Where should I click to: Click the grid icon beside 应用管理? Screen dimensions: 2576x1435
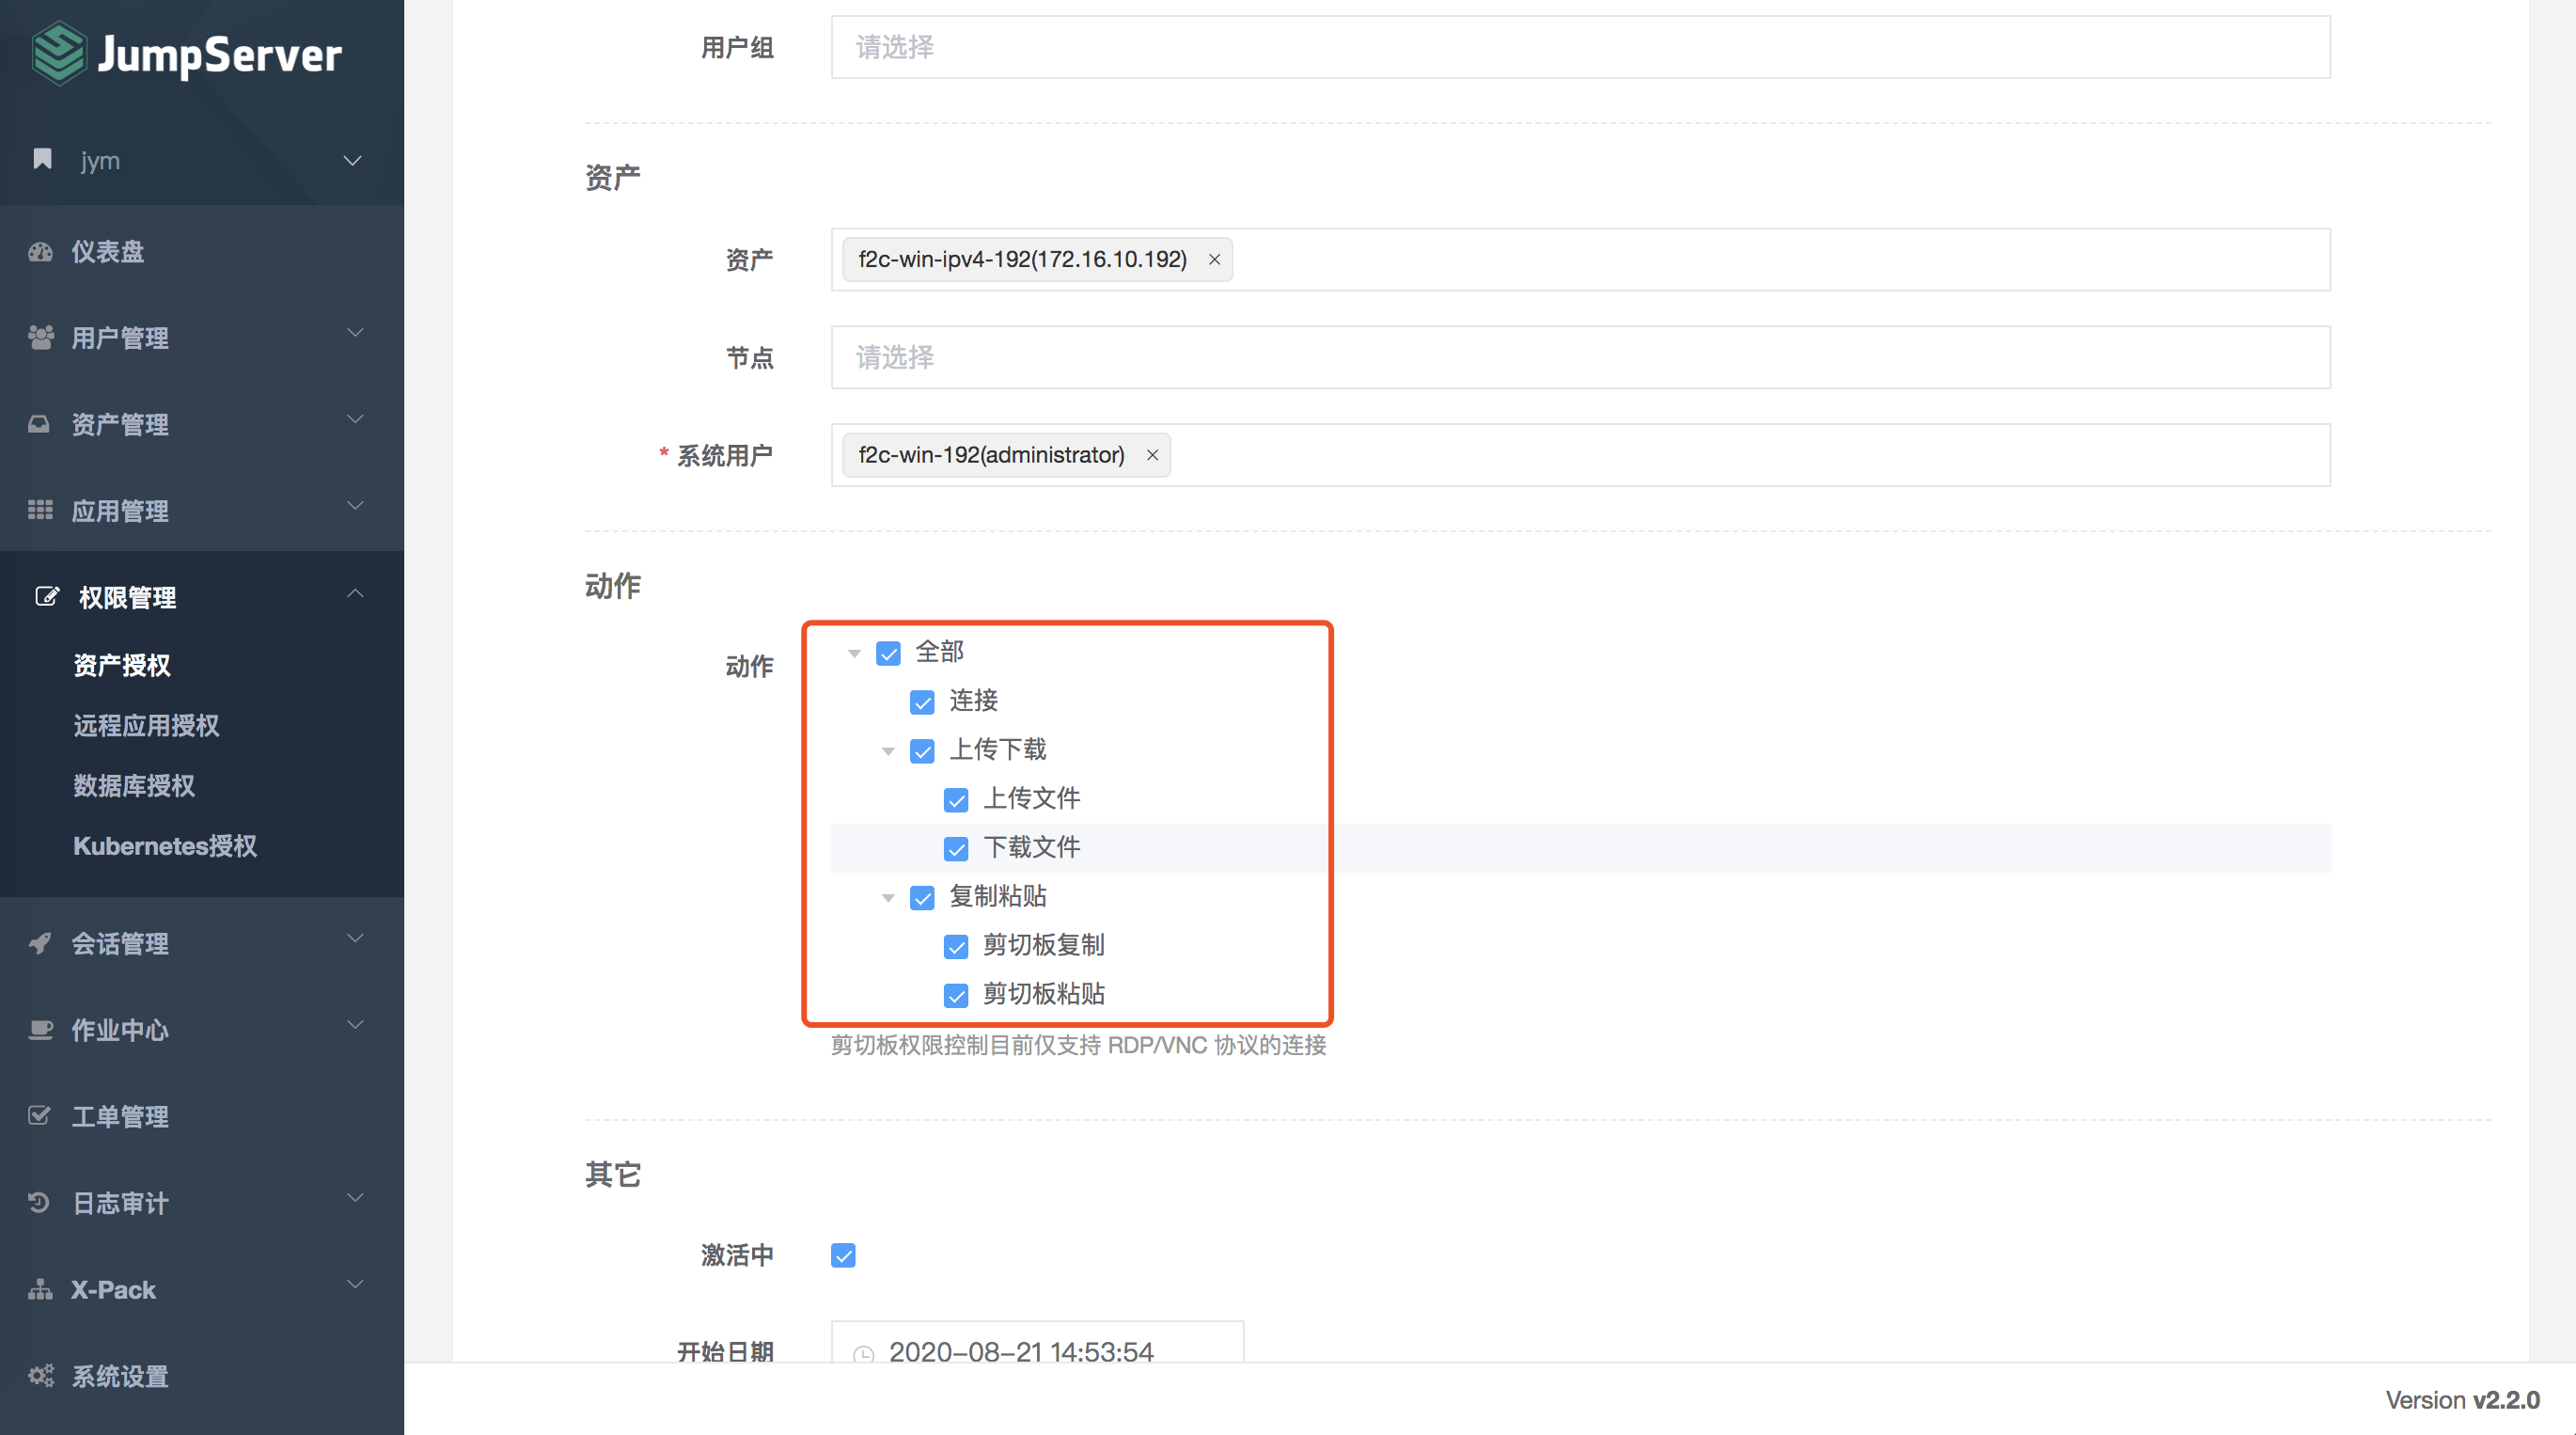[x=40, y=510]
